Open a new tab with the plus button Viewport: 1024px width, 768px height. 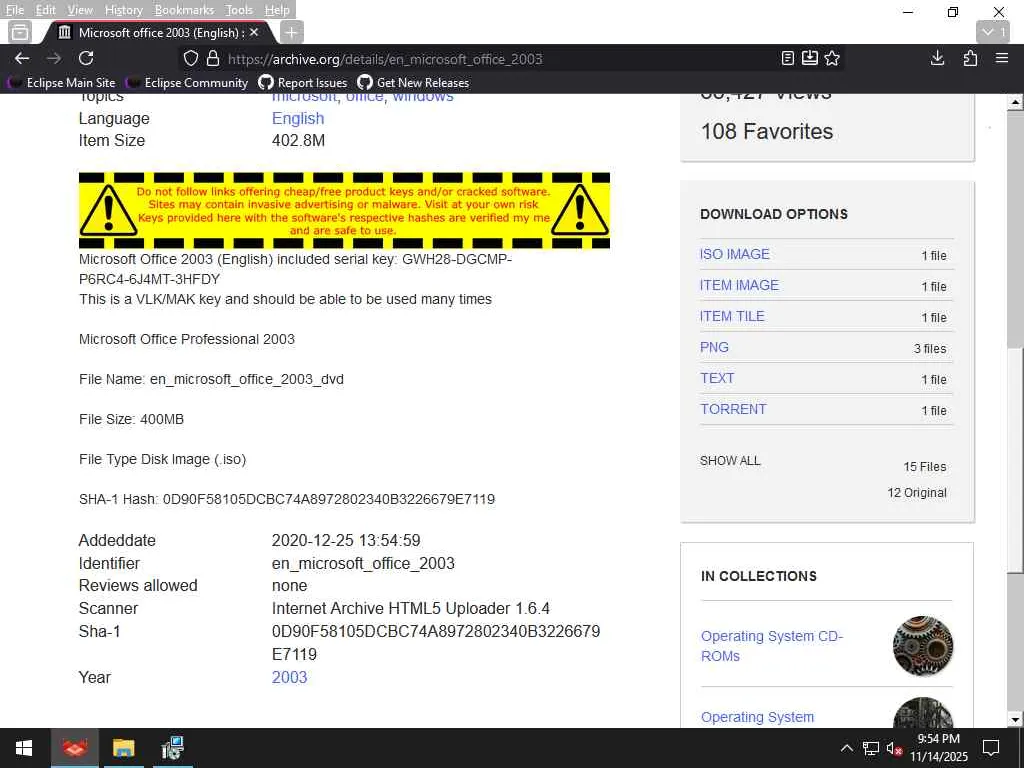click(291, 32)
